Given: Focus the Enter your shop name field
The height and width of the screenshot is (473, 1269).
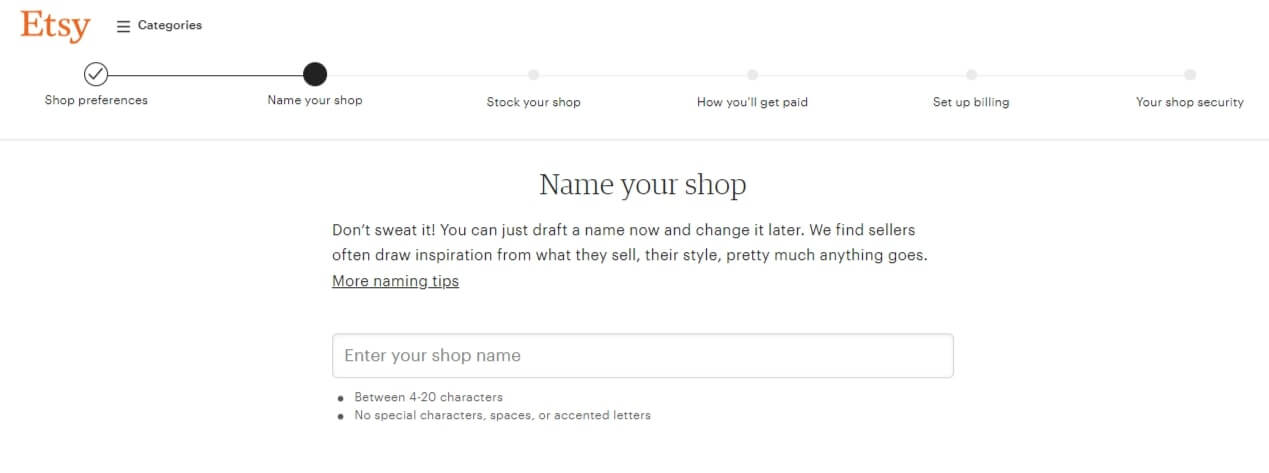Looking at the screenshot, I should pyautogui.click(x=642, y=356).
